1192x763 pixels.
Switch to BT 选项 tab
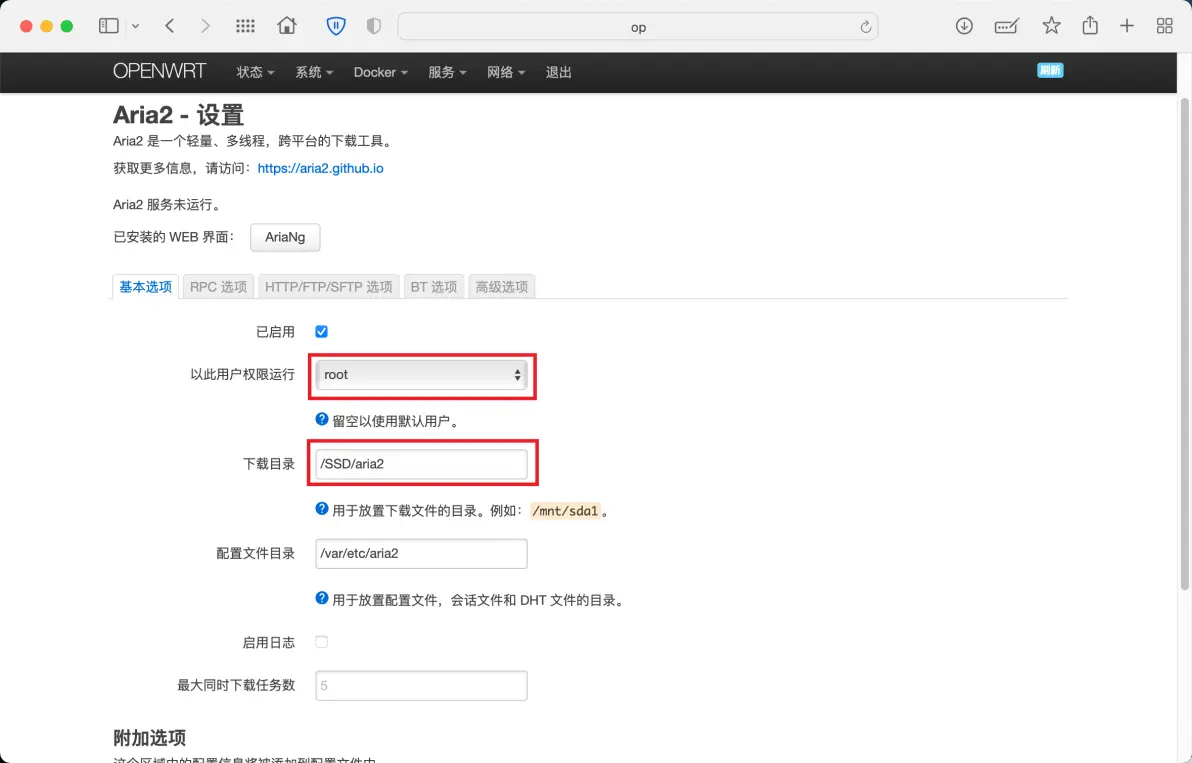pyautogui.click(x=433, y=287)
